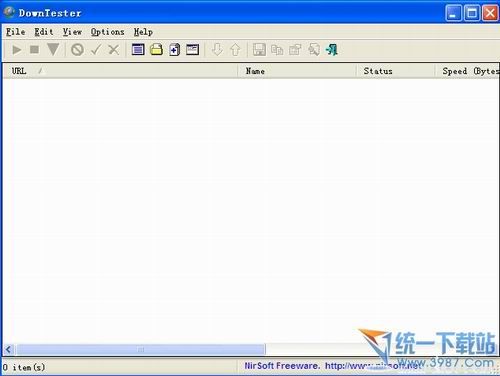Open the File menu
500x376 pixels.
16,32
